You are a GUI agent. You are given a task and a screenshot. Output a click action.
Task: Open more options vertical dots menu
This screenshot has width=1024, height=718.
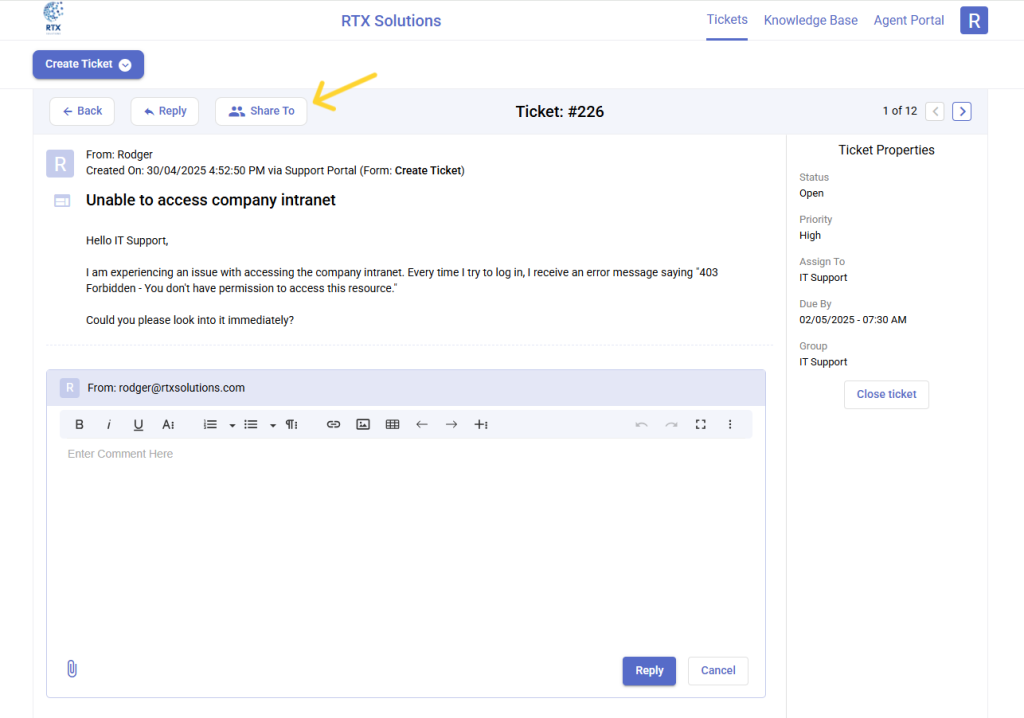730,425
